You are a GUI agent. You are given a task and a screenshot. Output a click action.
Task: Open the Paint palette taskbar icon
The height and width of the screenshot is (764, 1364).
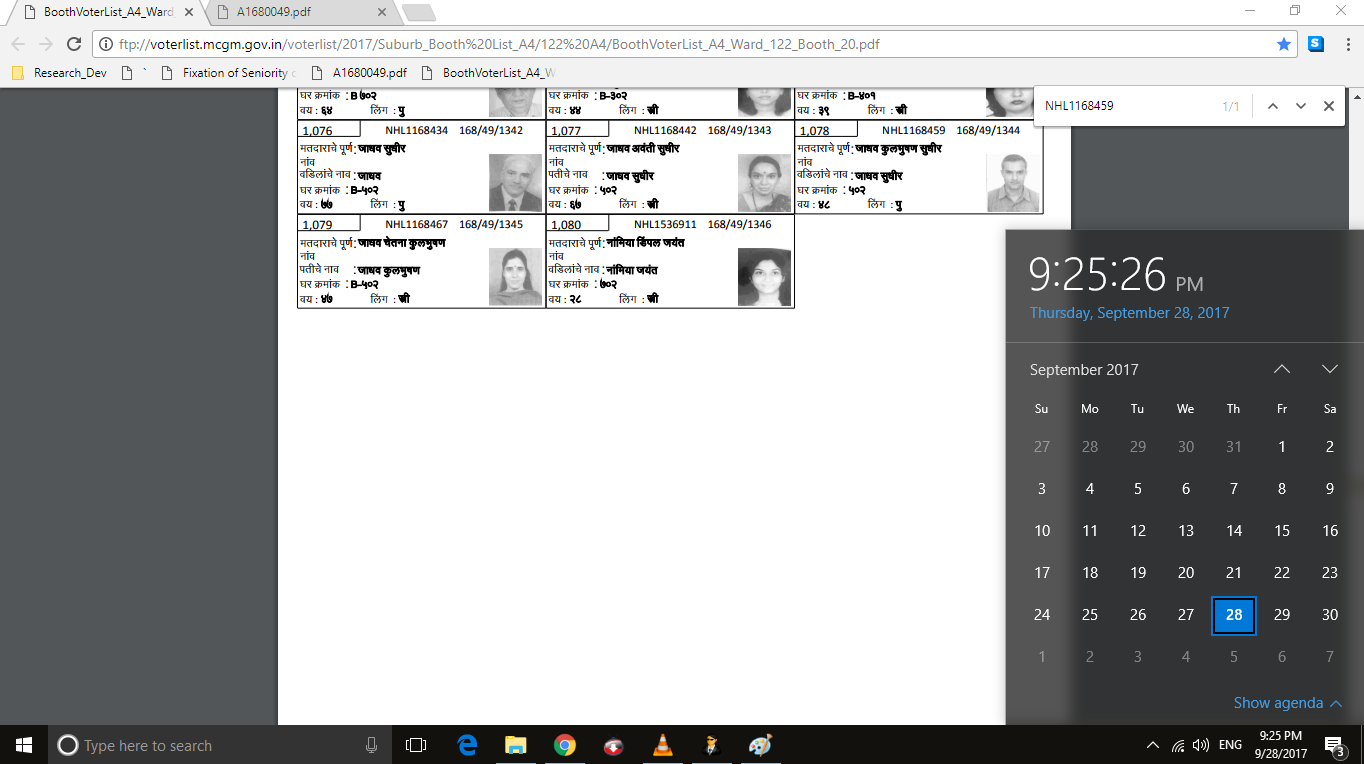click(760, 745)
